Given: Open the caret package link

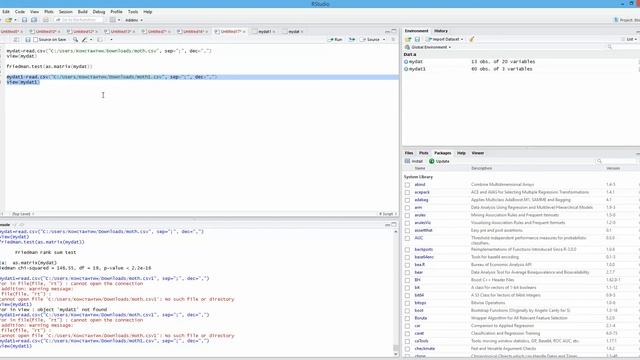Looking at the screenshot, I should 419,333.
